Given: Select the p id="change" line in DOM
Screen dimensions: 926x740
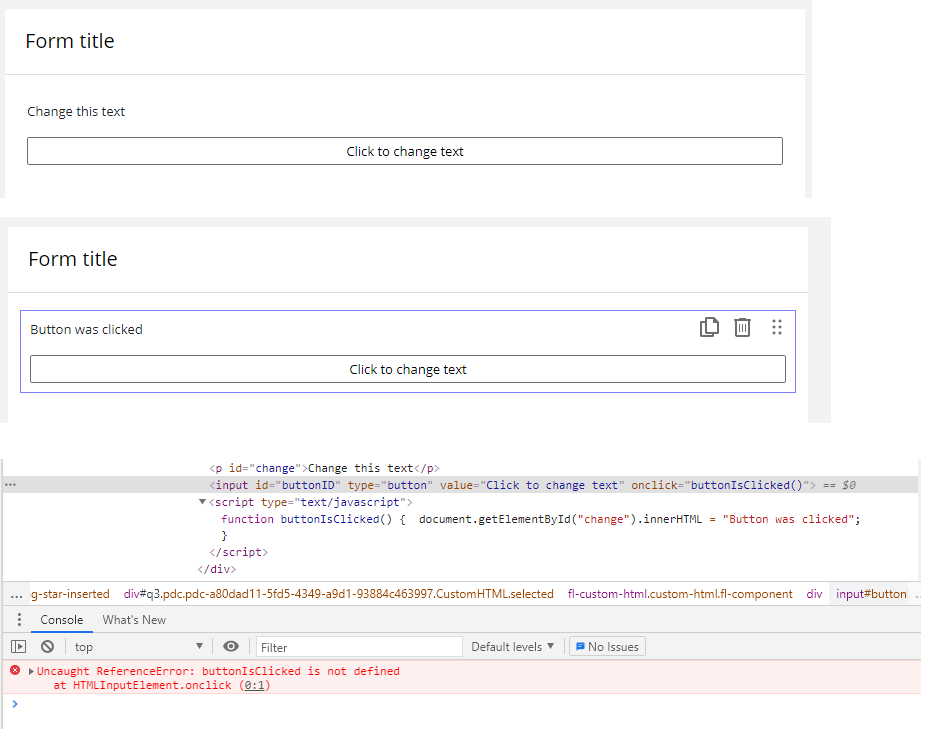Looking at the screenshot, I should click(x=324, y=468).
